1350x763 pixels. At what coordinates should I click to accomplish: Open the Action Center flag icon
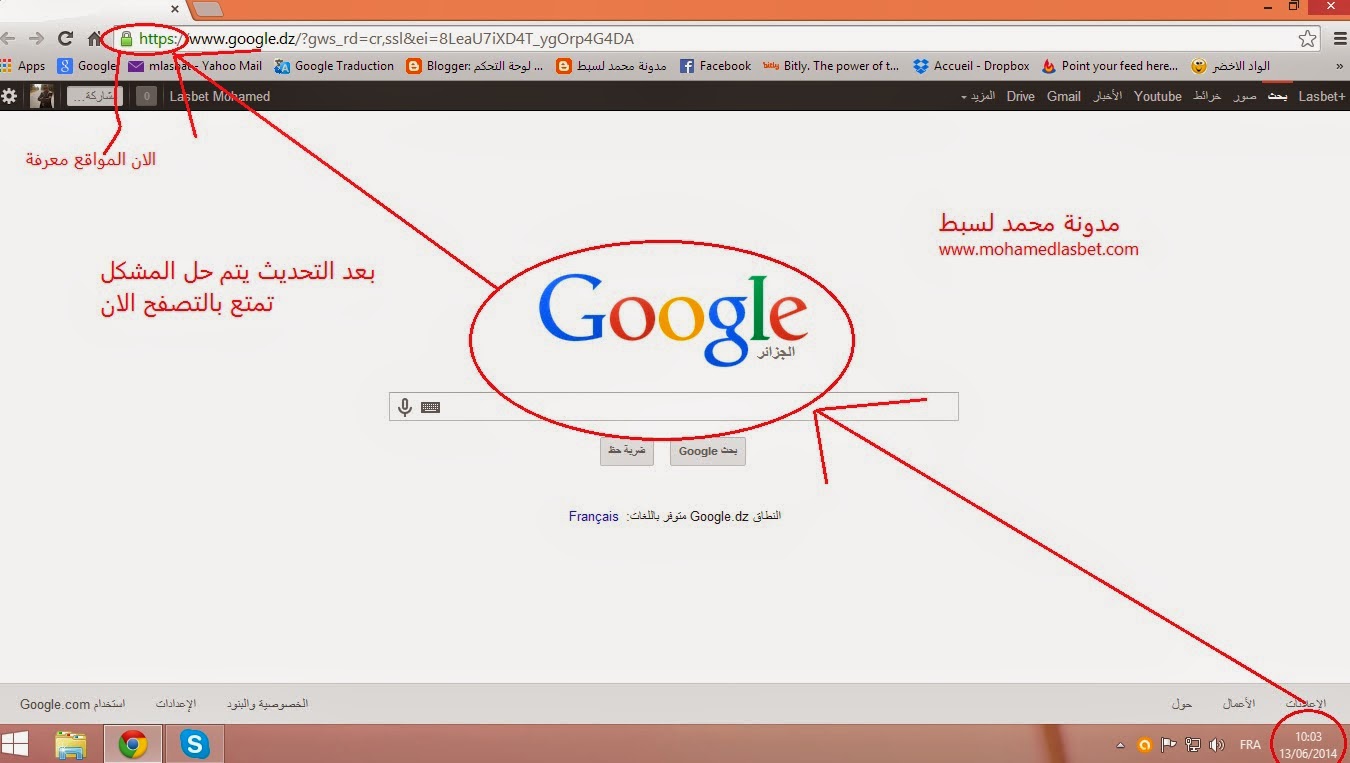[1168, 745]
